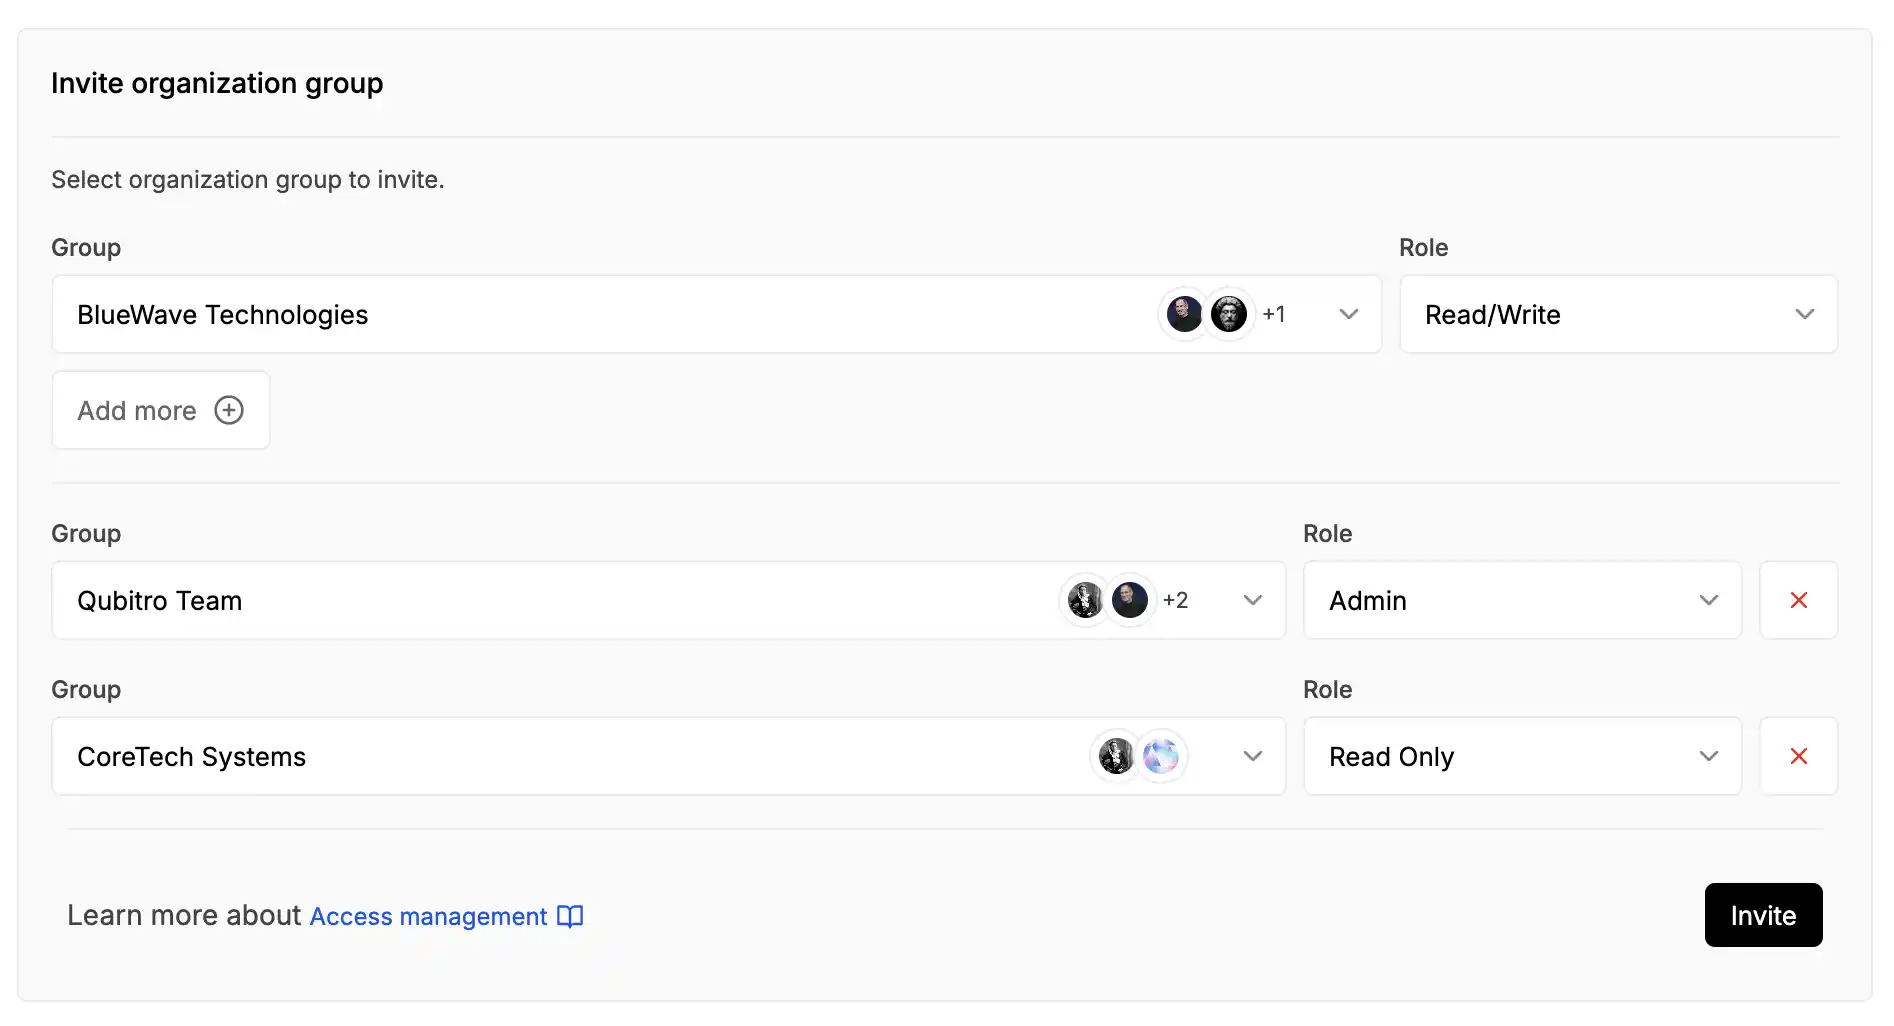Click the Invite button
Viewport: 1894px width, 1026px height.
click(x=1763, y=915)
